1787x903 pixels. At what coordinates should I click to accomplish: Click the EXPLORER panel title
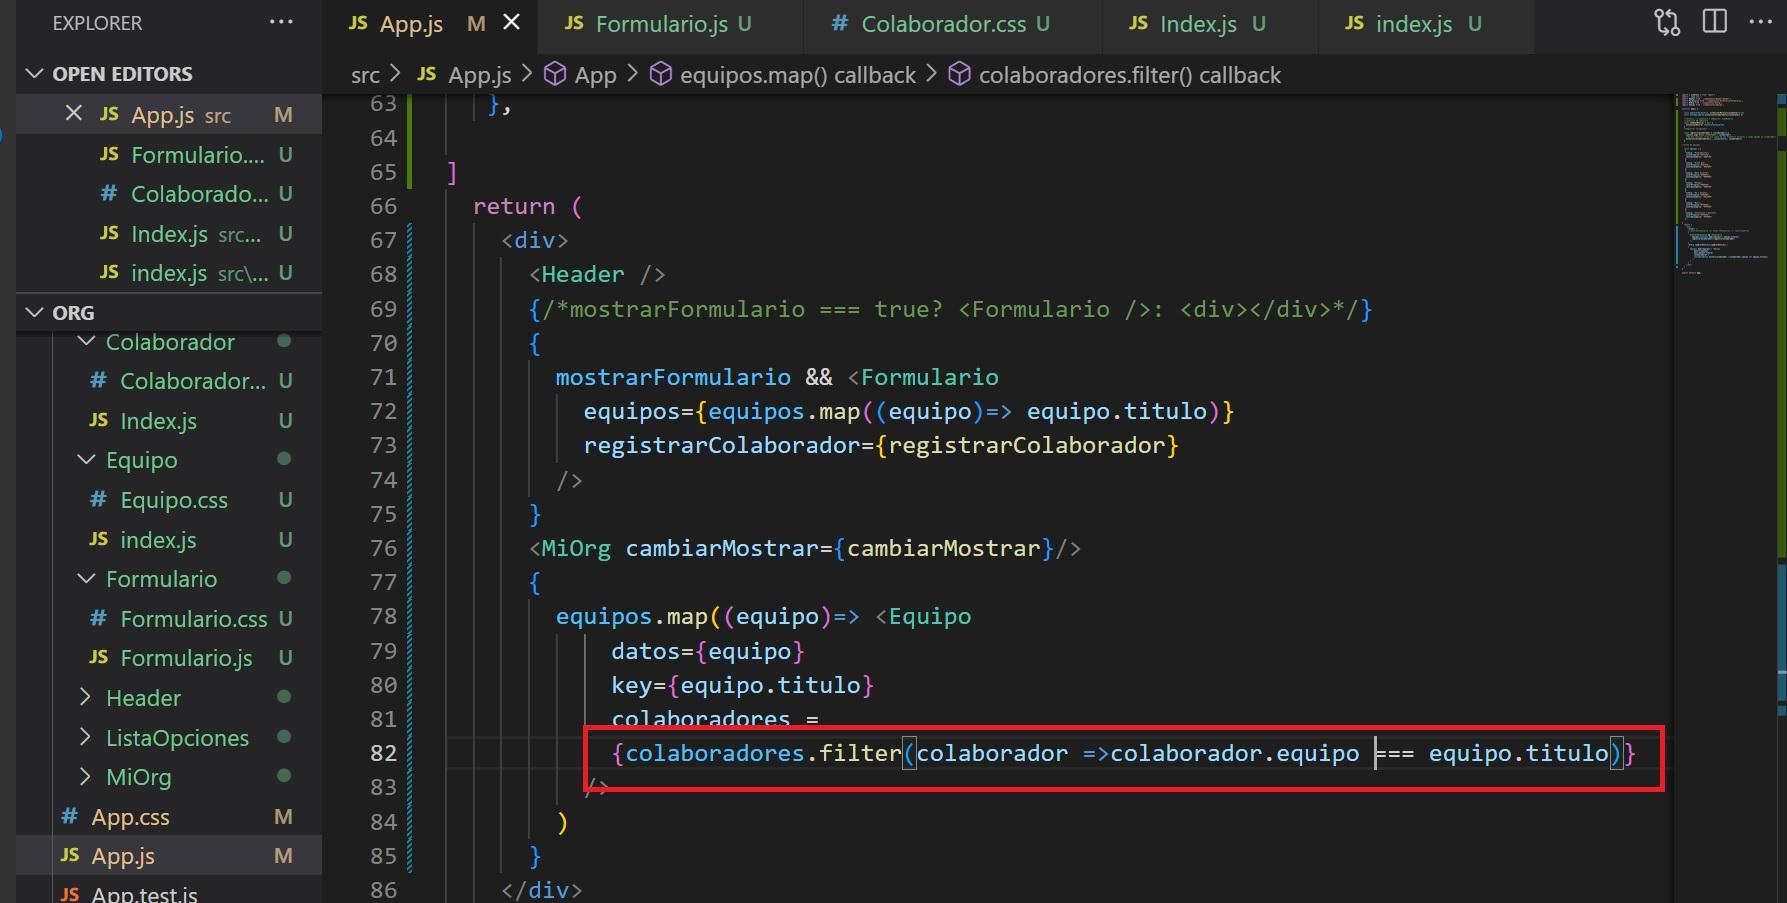point(97,23)
